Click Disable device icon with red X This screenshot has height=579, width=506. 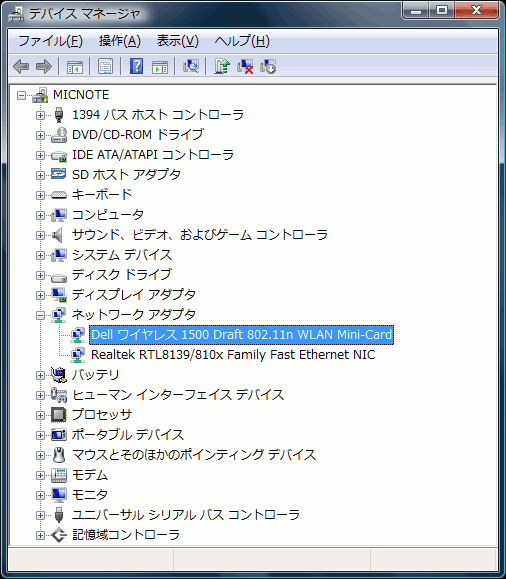[245, 66]
